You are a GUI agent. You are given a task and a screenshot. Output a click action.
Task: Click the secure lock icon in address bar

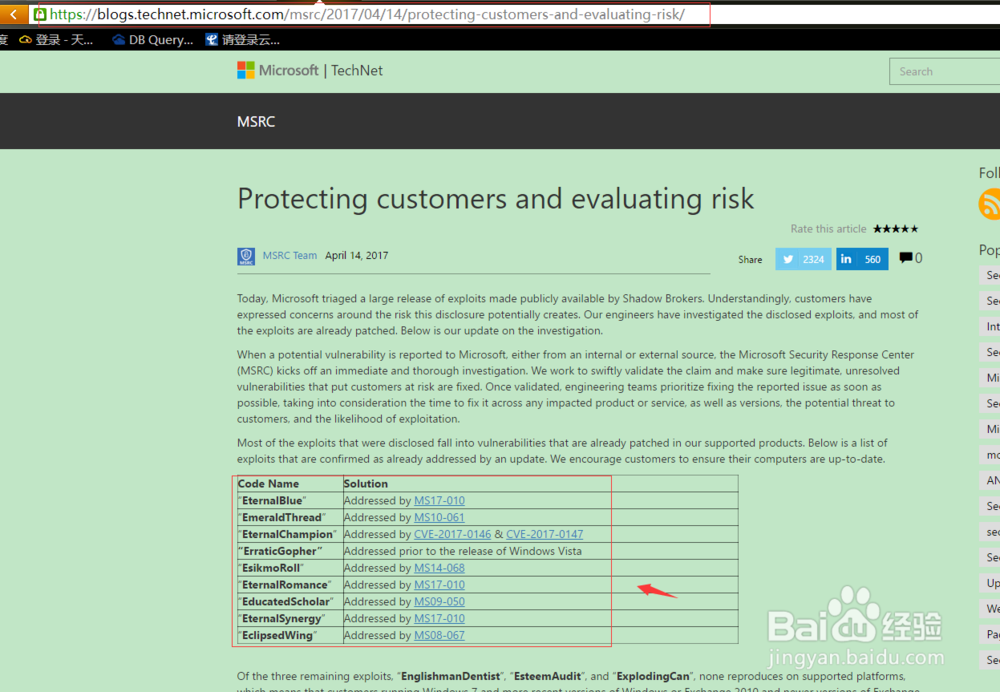pos(40,14)
